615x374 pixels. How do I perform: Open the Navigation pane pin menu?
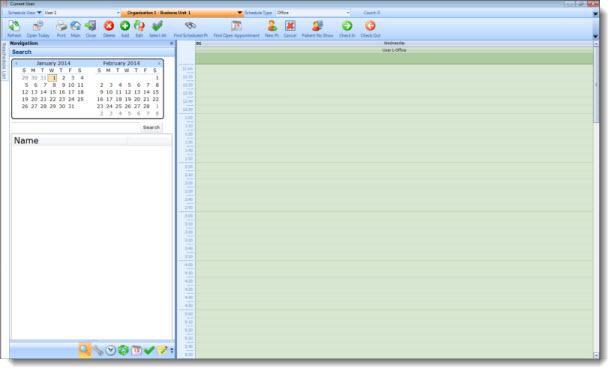(x=171, y=44)
